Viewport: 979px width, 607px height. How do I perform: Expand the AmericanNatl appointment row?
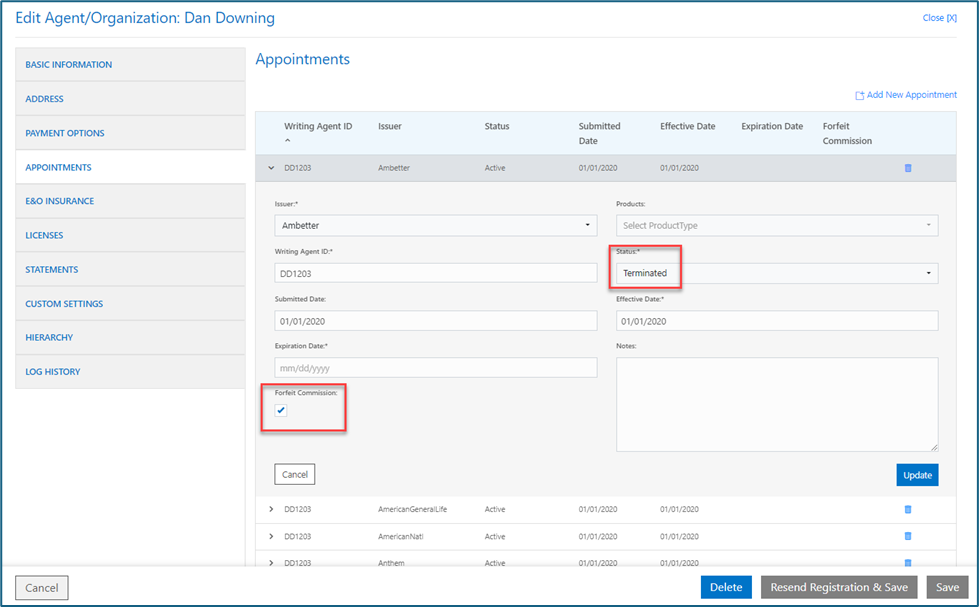point(271,537)
